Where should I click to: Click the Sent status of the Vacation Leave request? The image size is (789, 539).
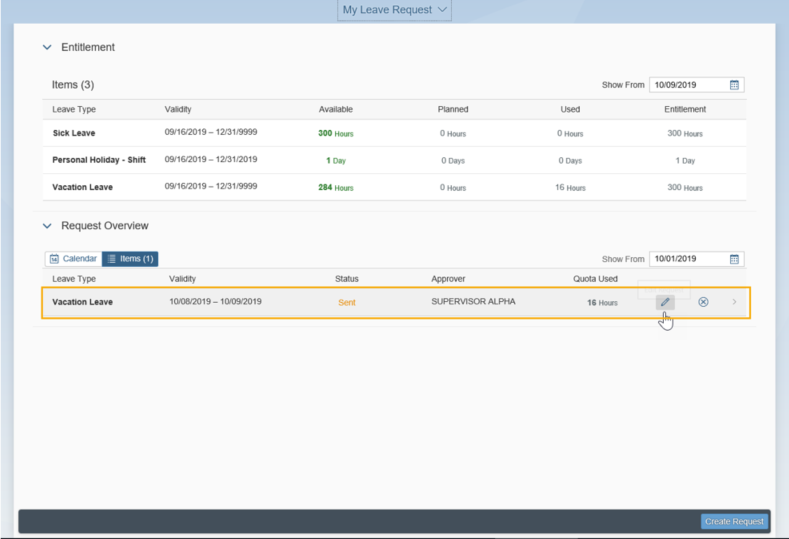point(346,302)
